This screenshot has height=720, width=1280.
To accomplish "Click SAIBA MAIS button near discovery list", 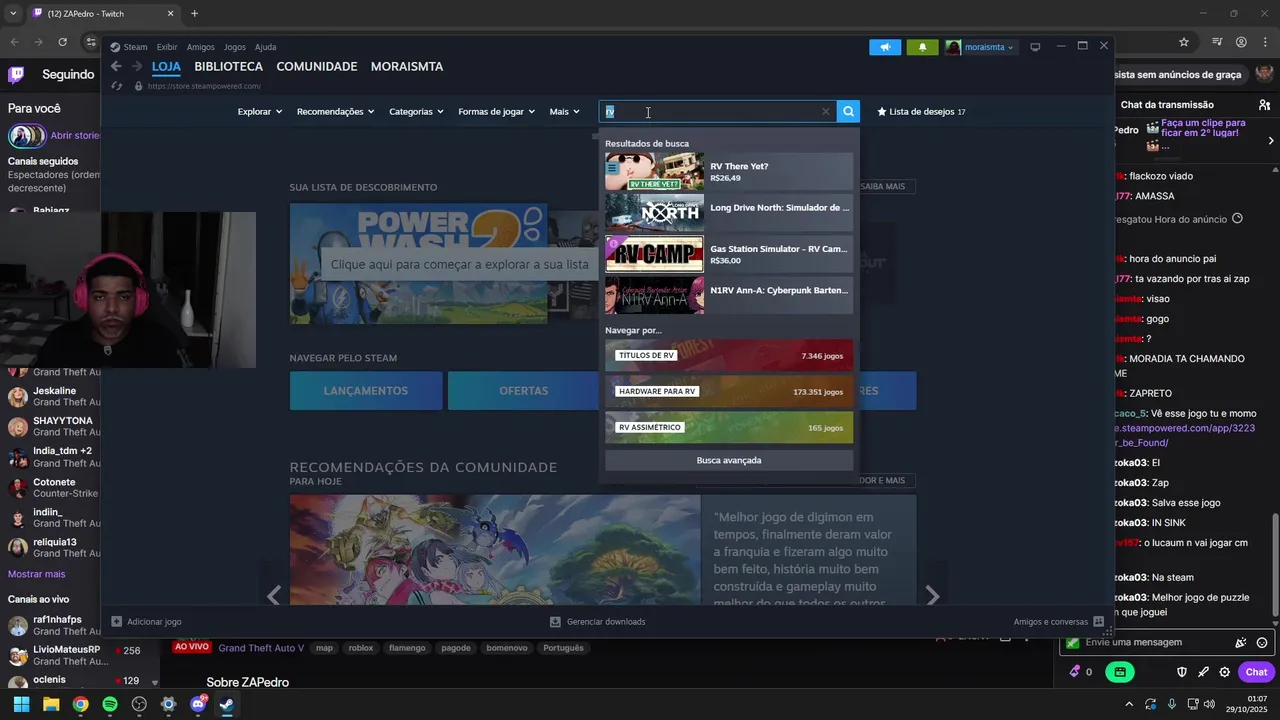I will (884, 187).
